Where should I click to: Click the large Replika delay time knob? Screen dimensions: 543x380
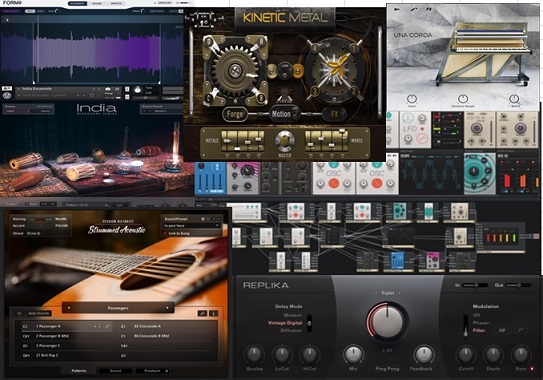(x=387, y=321)
